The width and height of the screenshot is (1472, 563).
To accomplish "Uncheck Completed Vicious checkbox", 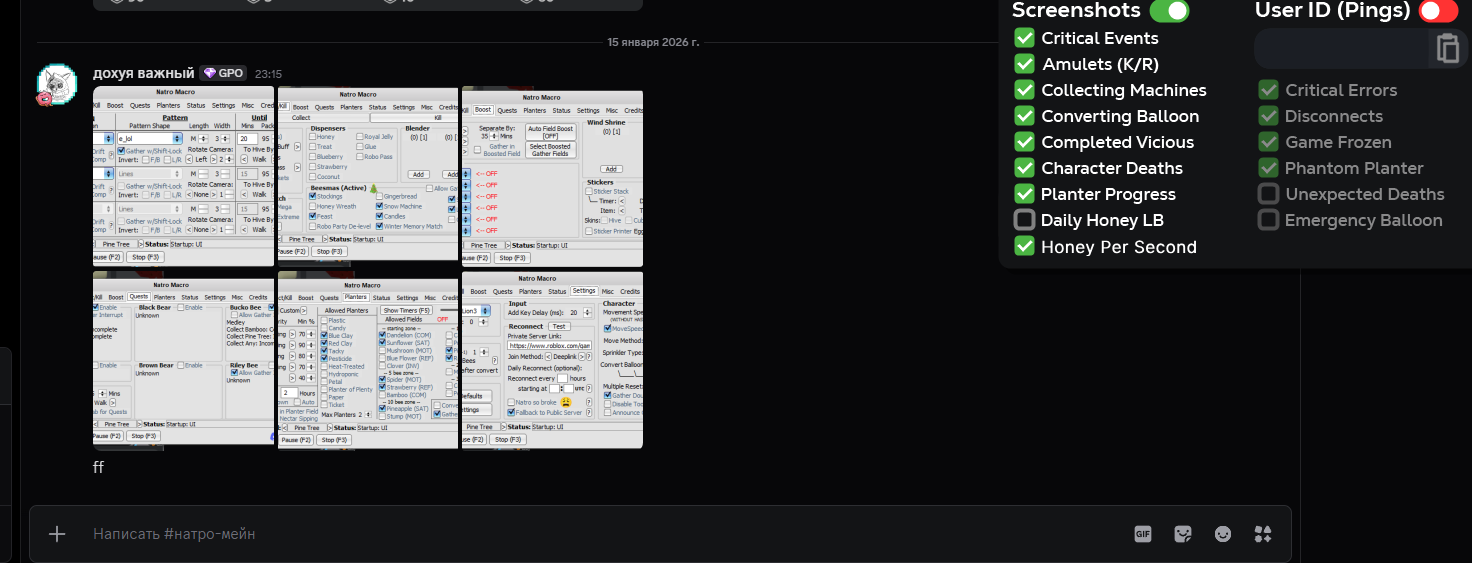I will pos(1024,142).
